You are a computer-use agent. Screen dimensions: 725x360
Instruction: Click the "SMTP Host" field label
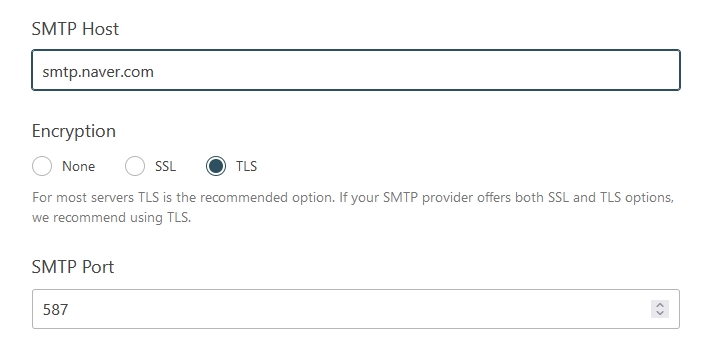tap(75, 29)
